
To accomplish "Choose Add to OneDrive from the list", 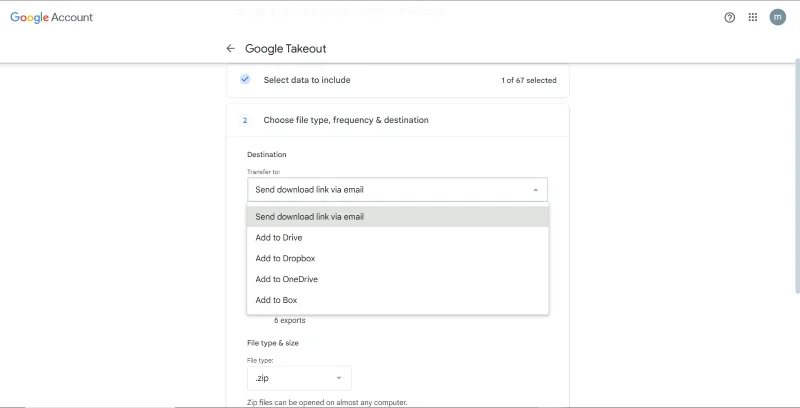I will click(x=397, y=279).
